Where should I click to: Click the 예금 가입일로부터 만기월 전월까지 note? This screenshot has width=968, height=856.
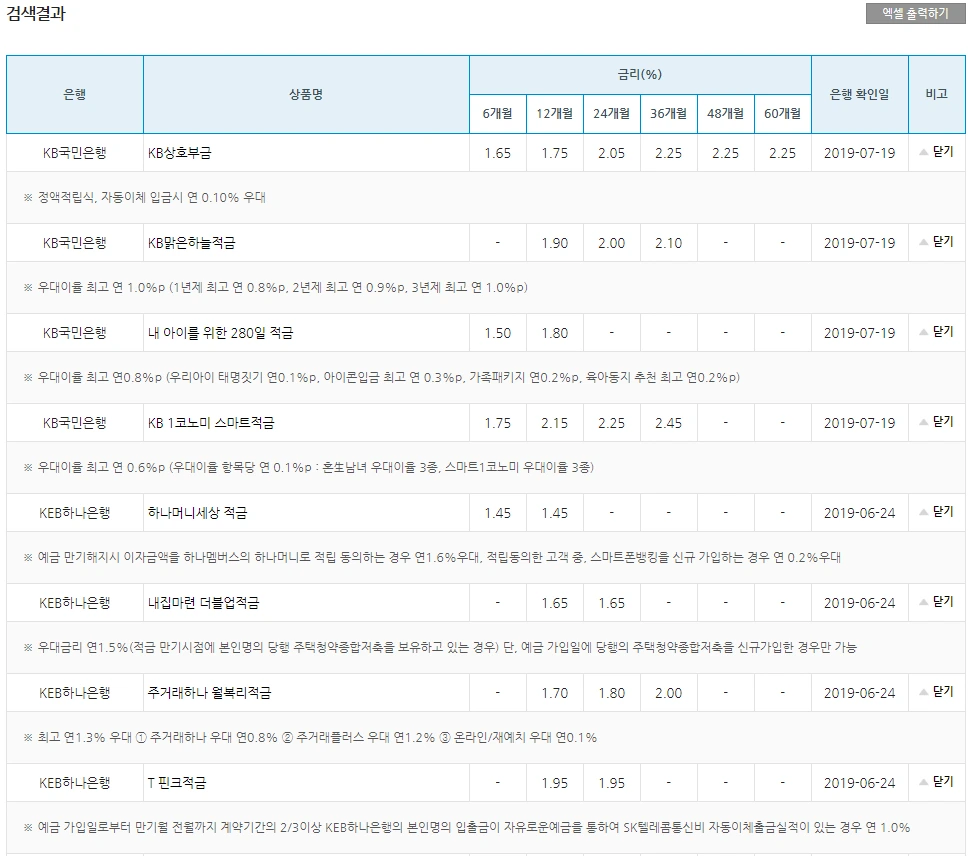pos(467,828)
